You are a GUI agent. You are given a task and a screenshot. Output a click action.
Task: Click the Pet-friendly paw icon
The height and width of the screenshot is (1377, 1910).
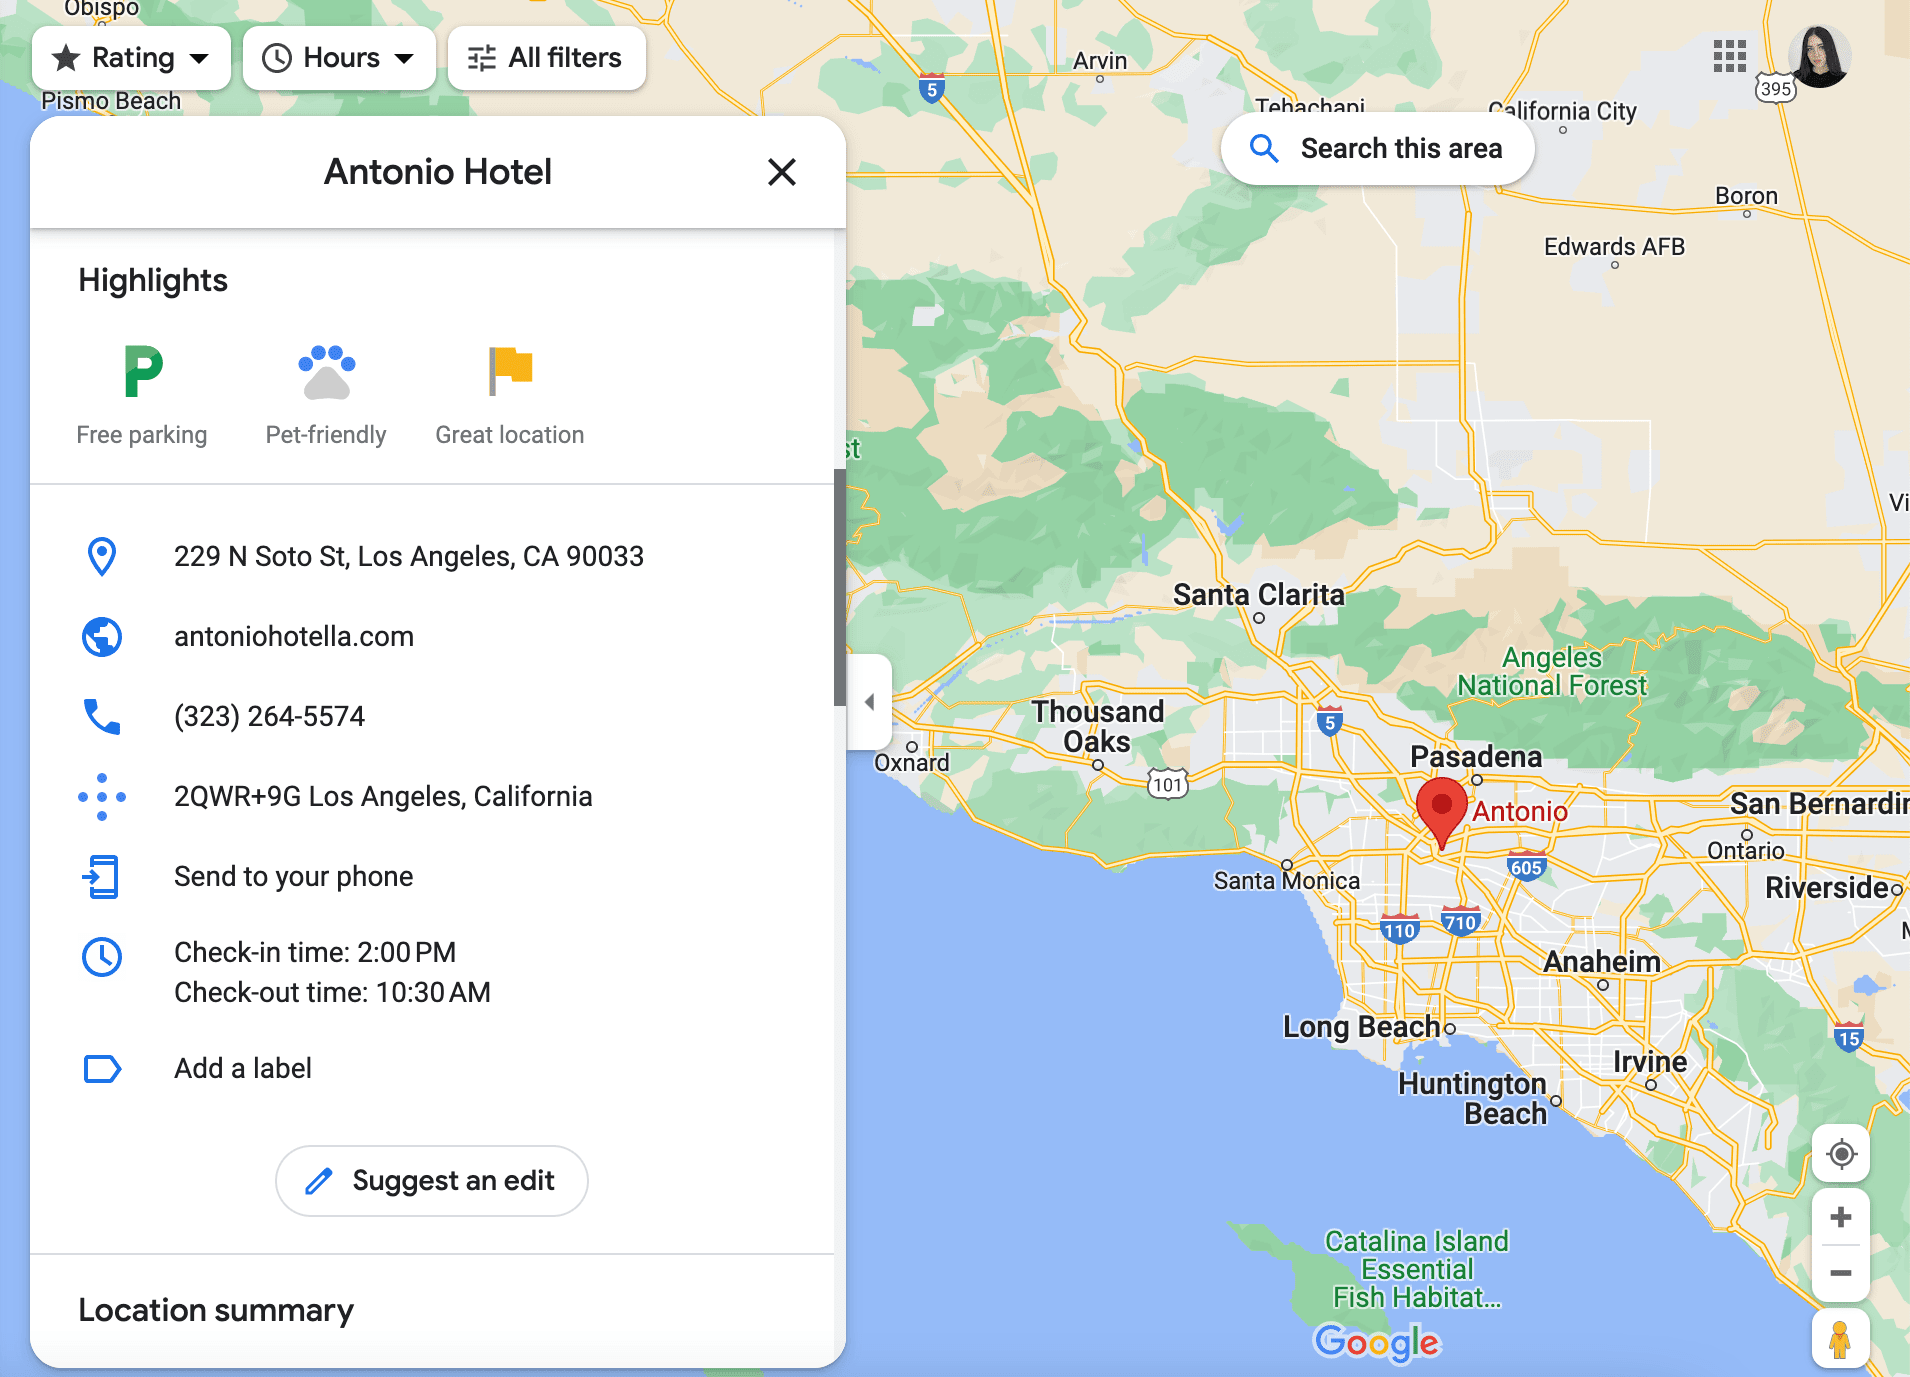point(326,372)
